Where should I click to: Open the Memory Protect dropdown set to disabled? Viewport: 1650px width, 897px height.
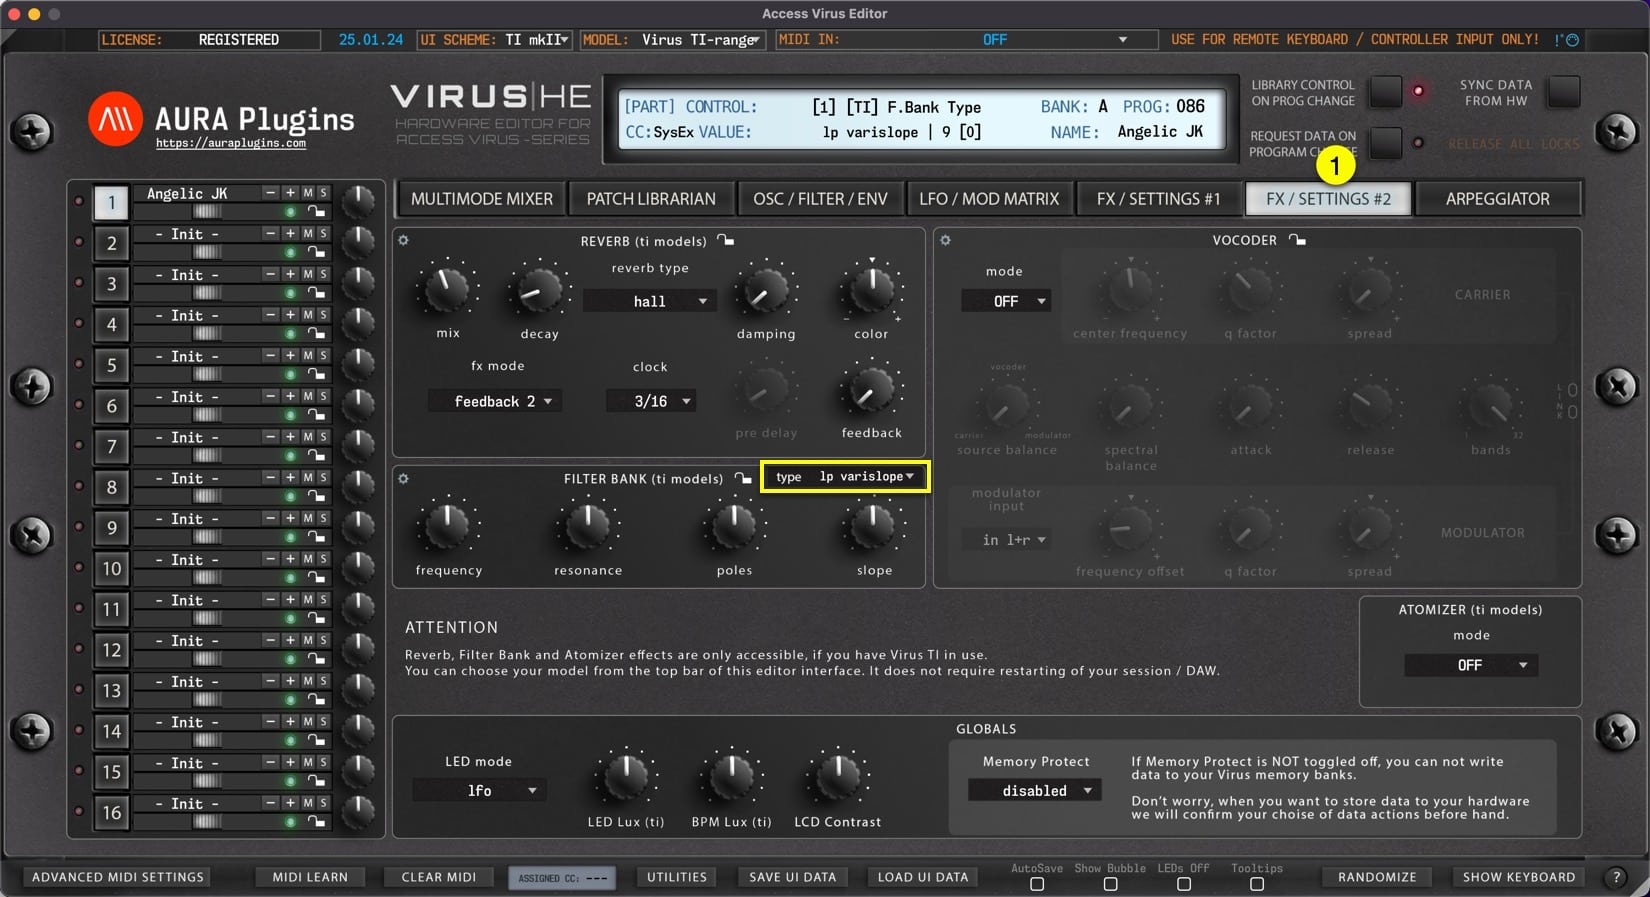click(1035, 790)
